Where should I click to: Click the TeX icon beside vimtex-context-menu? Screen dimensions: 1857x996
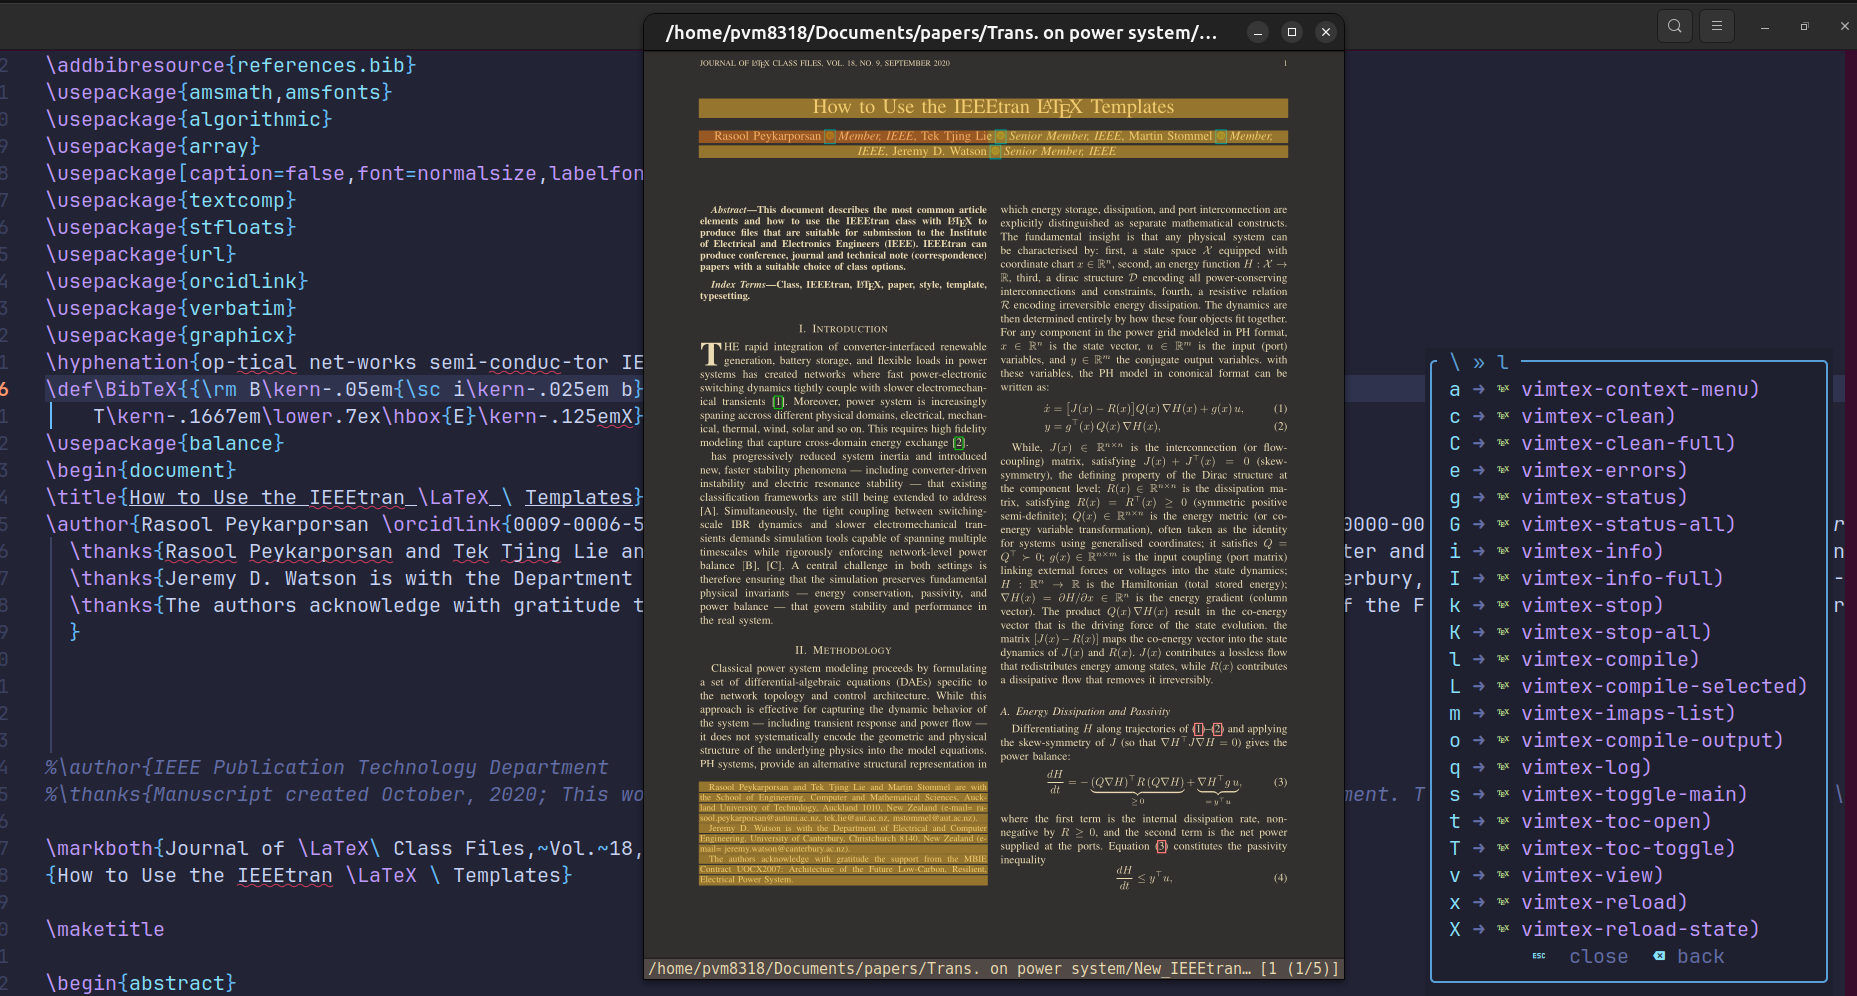(x=1503, y=389)
